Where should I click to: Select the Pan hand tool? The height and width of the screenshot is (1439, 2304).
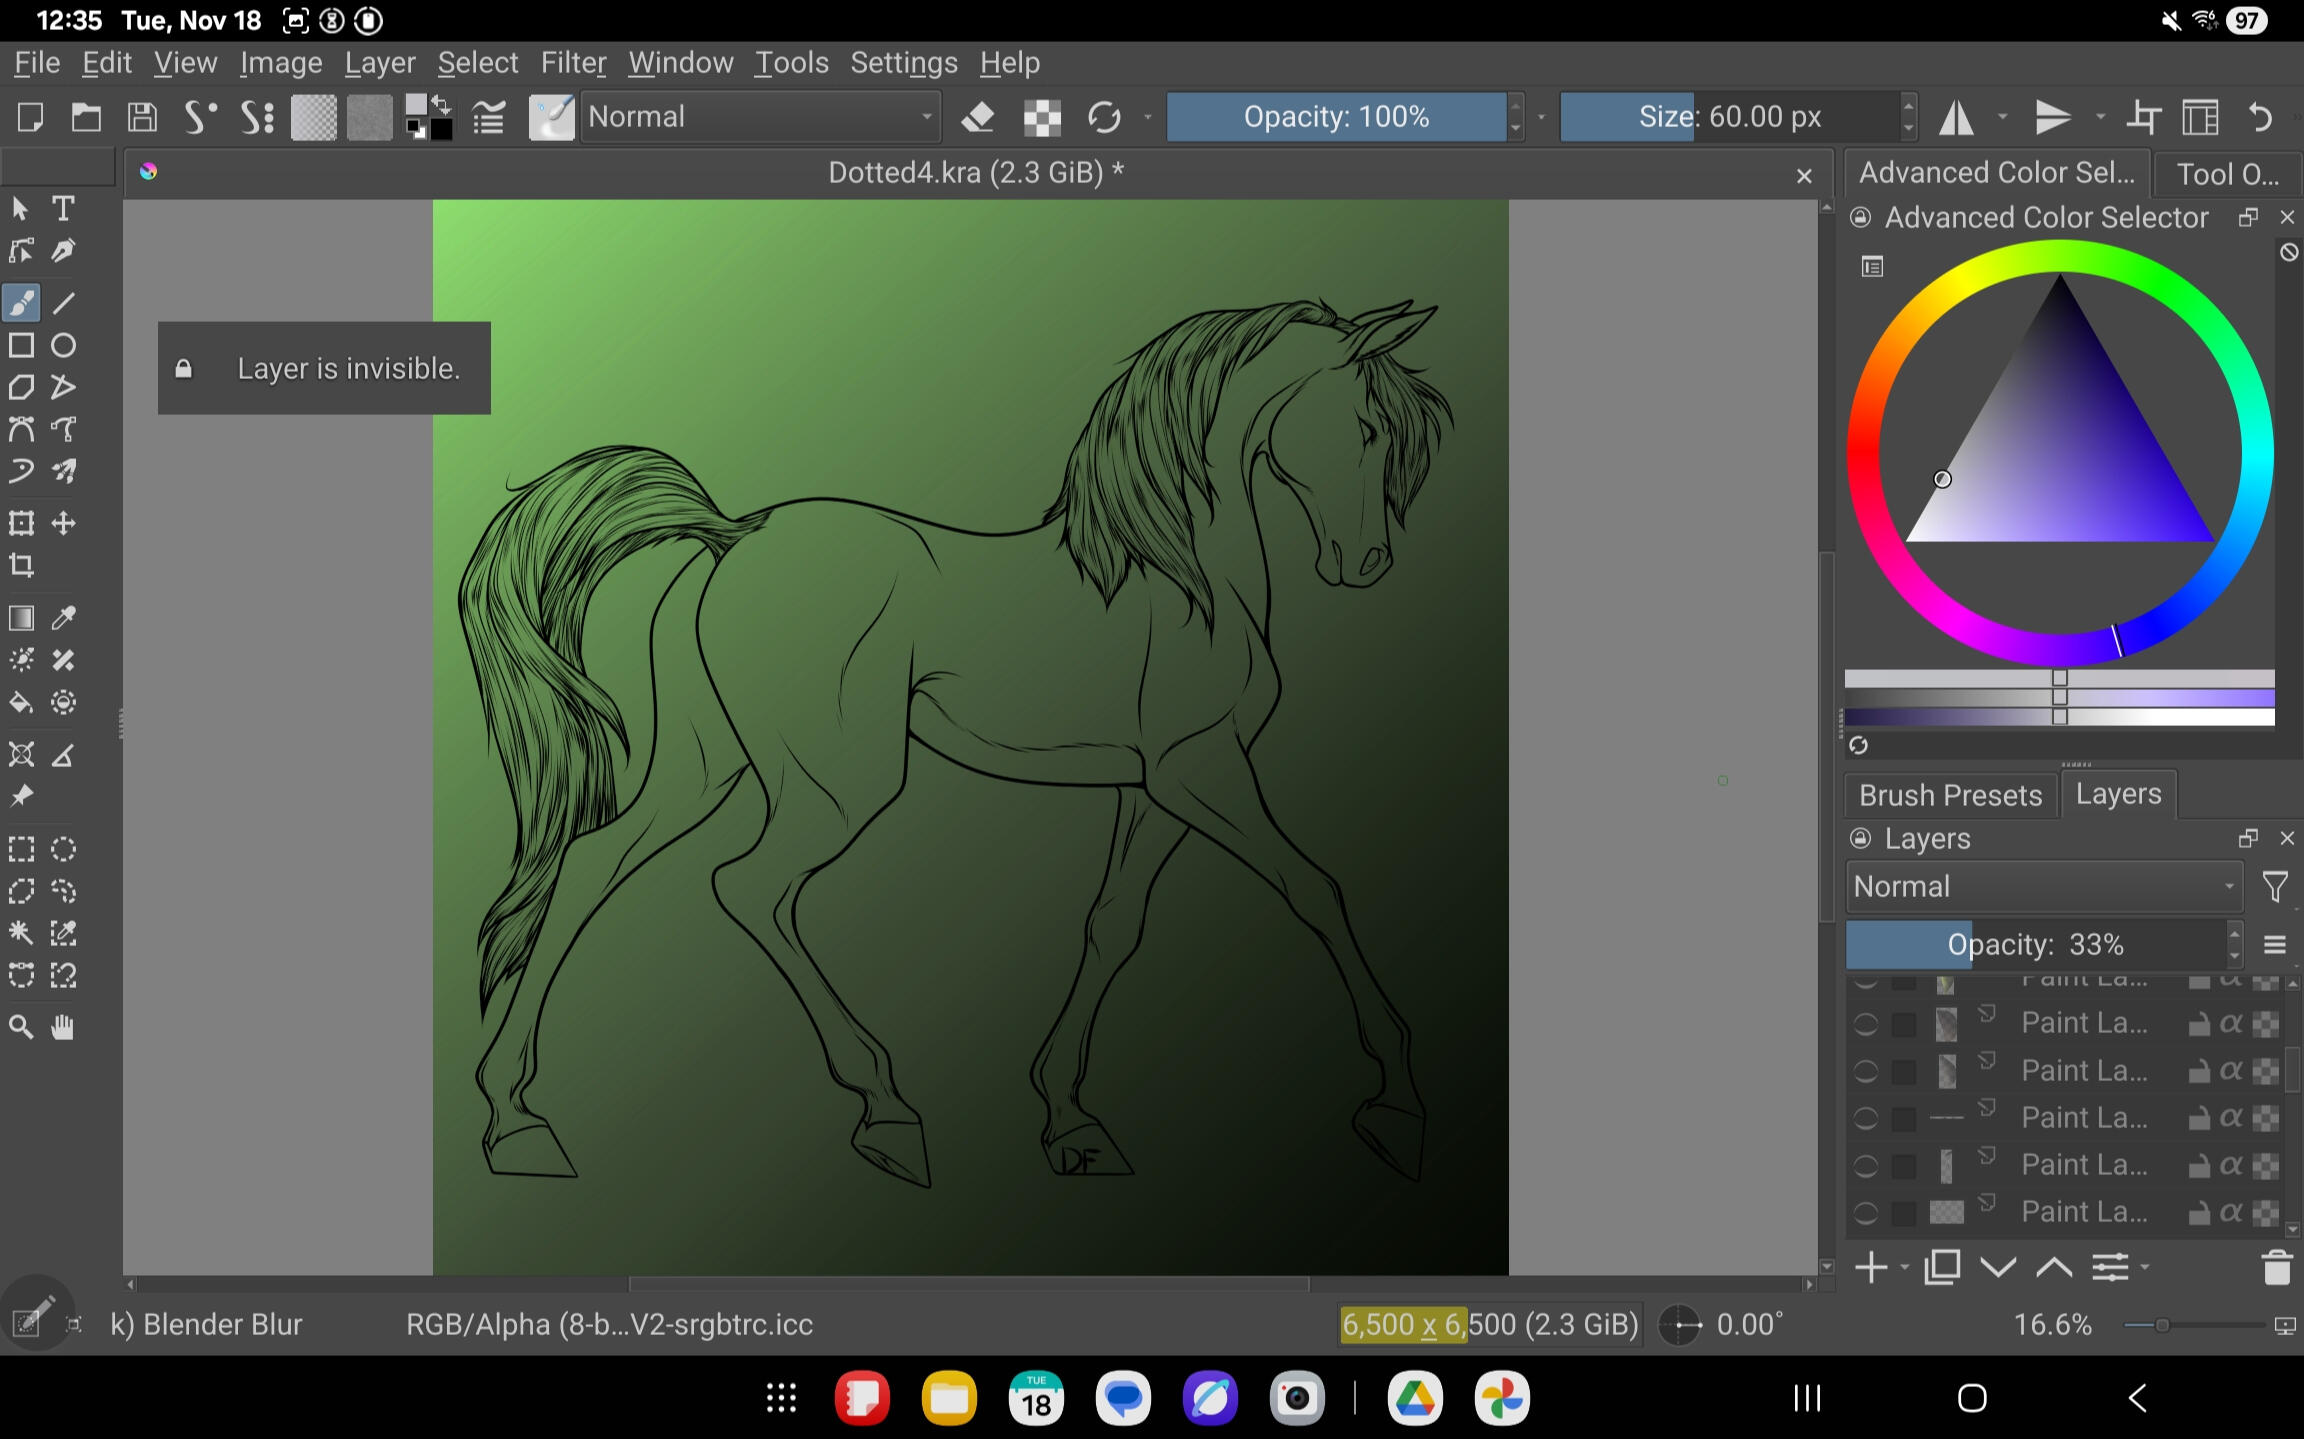(63, 1027)
